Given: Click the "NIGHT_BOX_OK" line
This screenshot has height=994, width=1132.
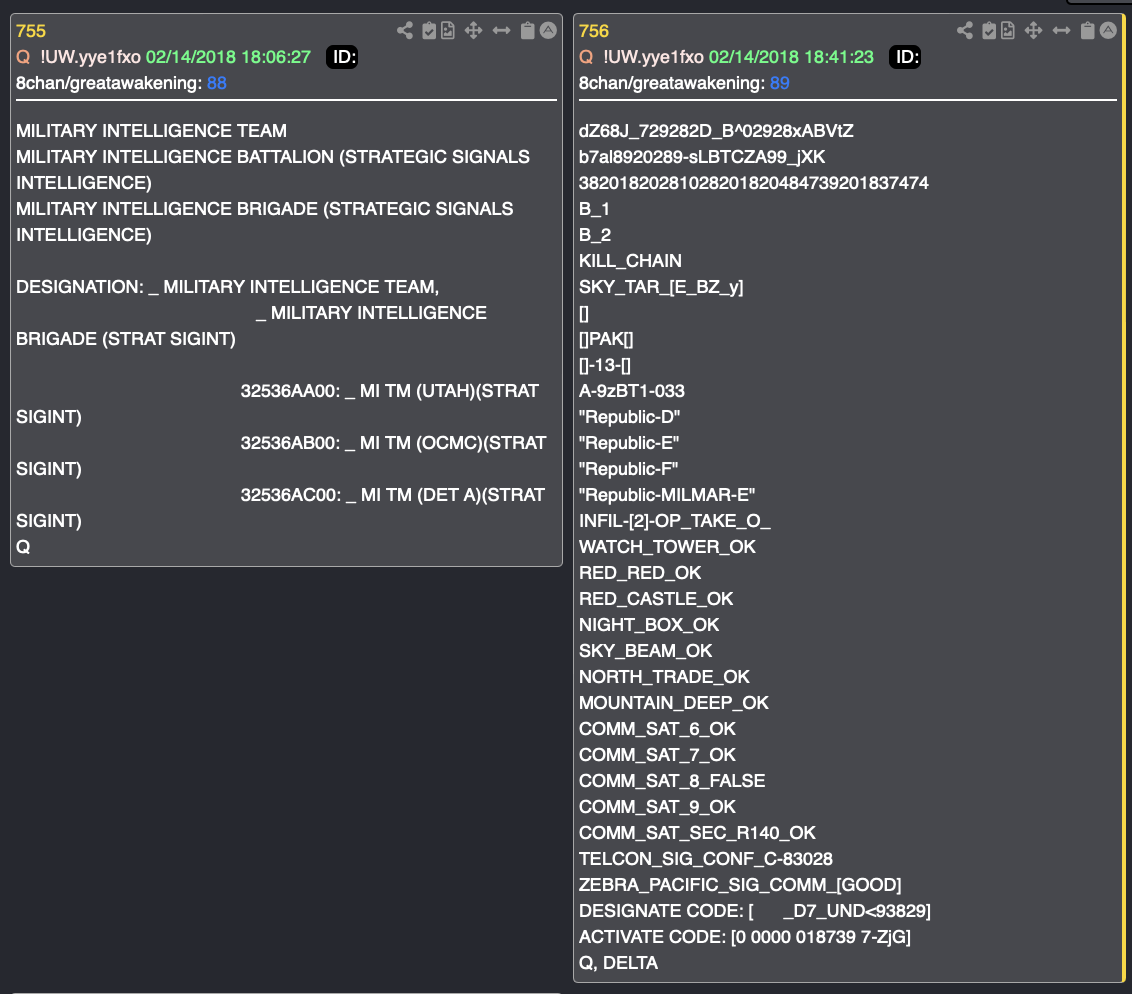Looking at the screenshot, I should pos(649,624).
